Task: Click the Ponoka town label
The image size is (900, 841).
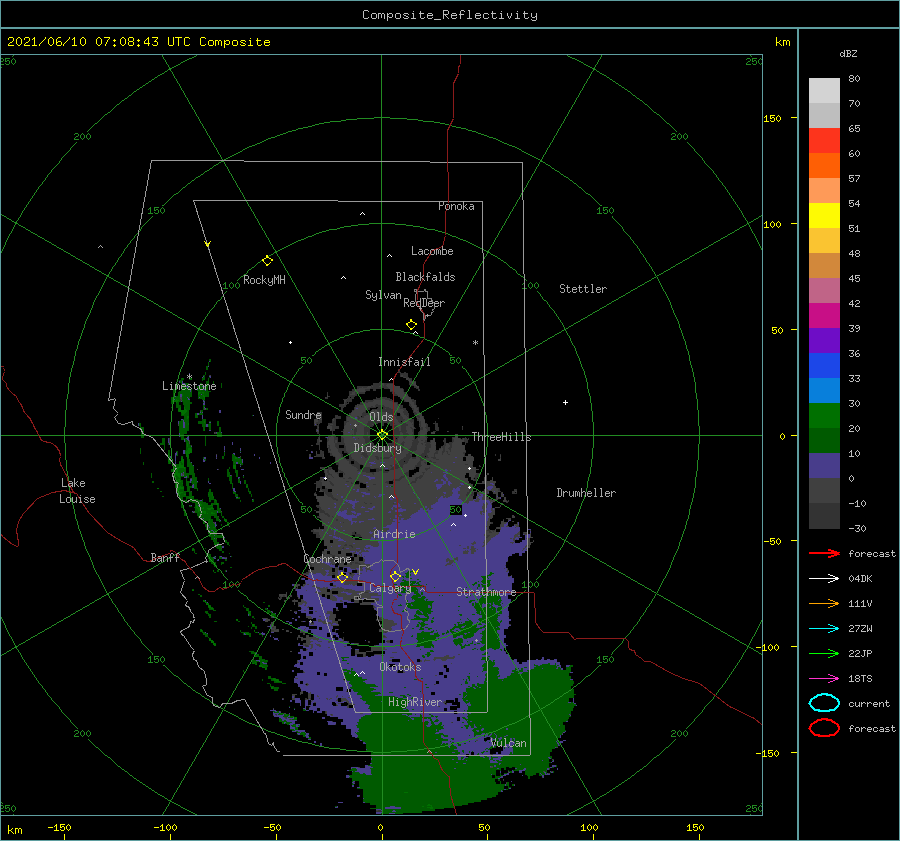Action: pyautogui.click(x=456, y=206)
